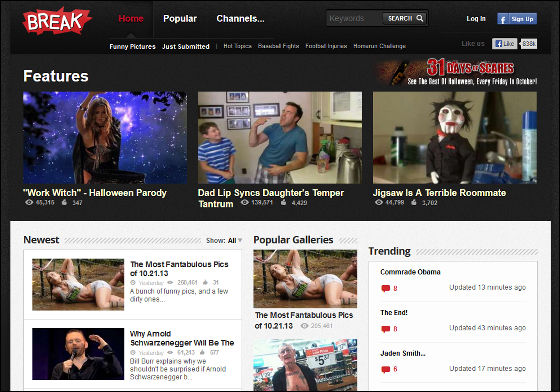Click eye icon in Popular Galleries caption

304,326
